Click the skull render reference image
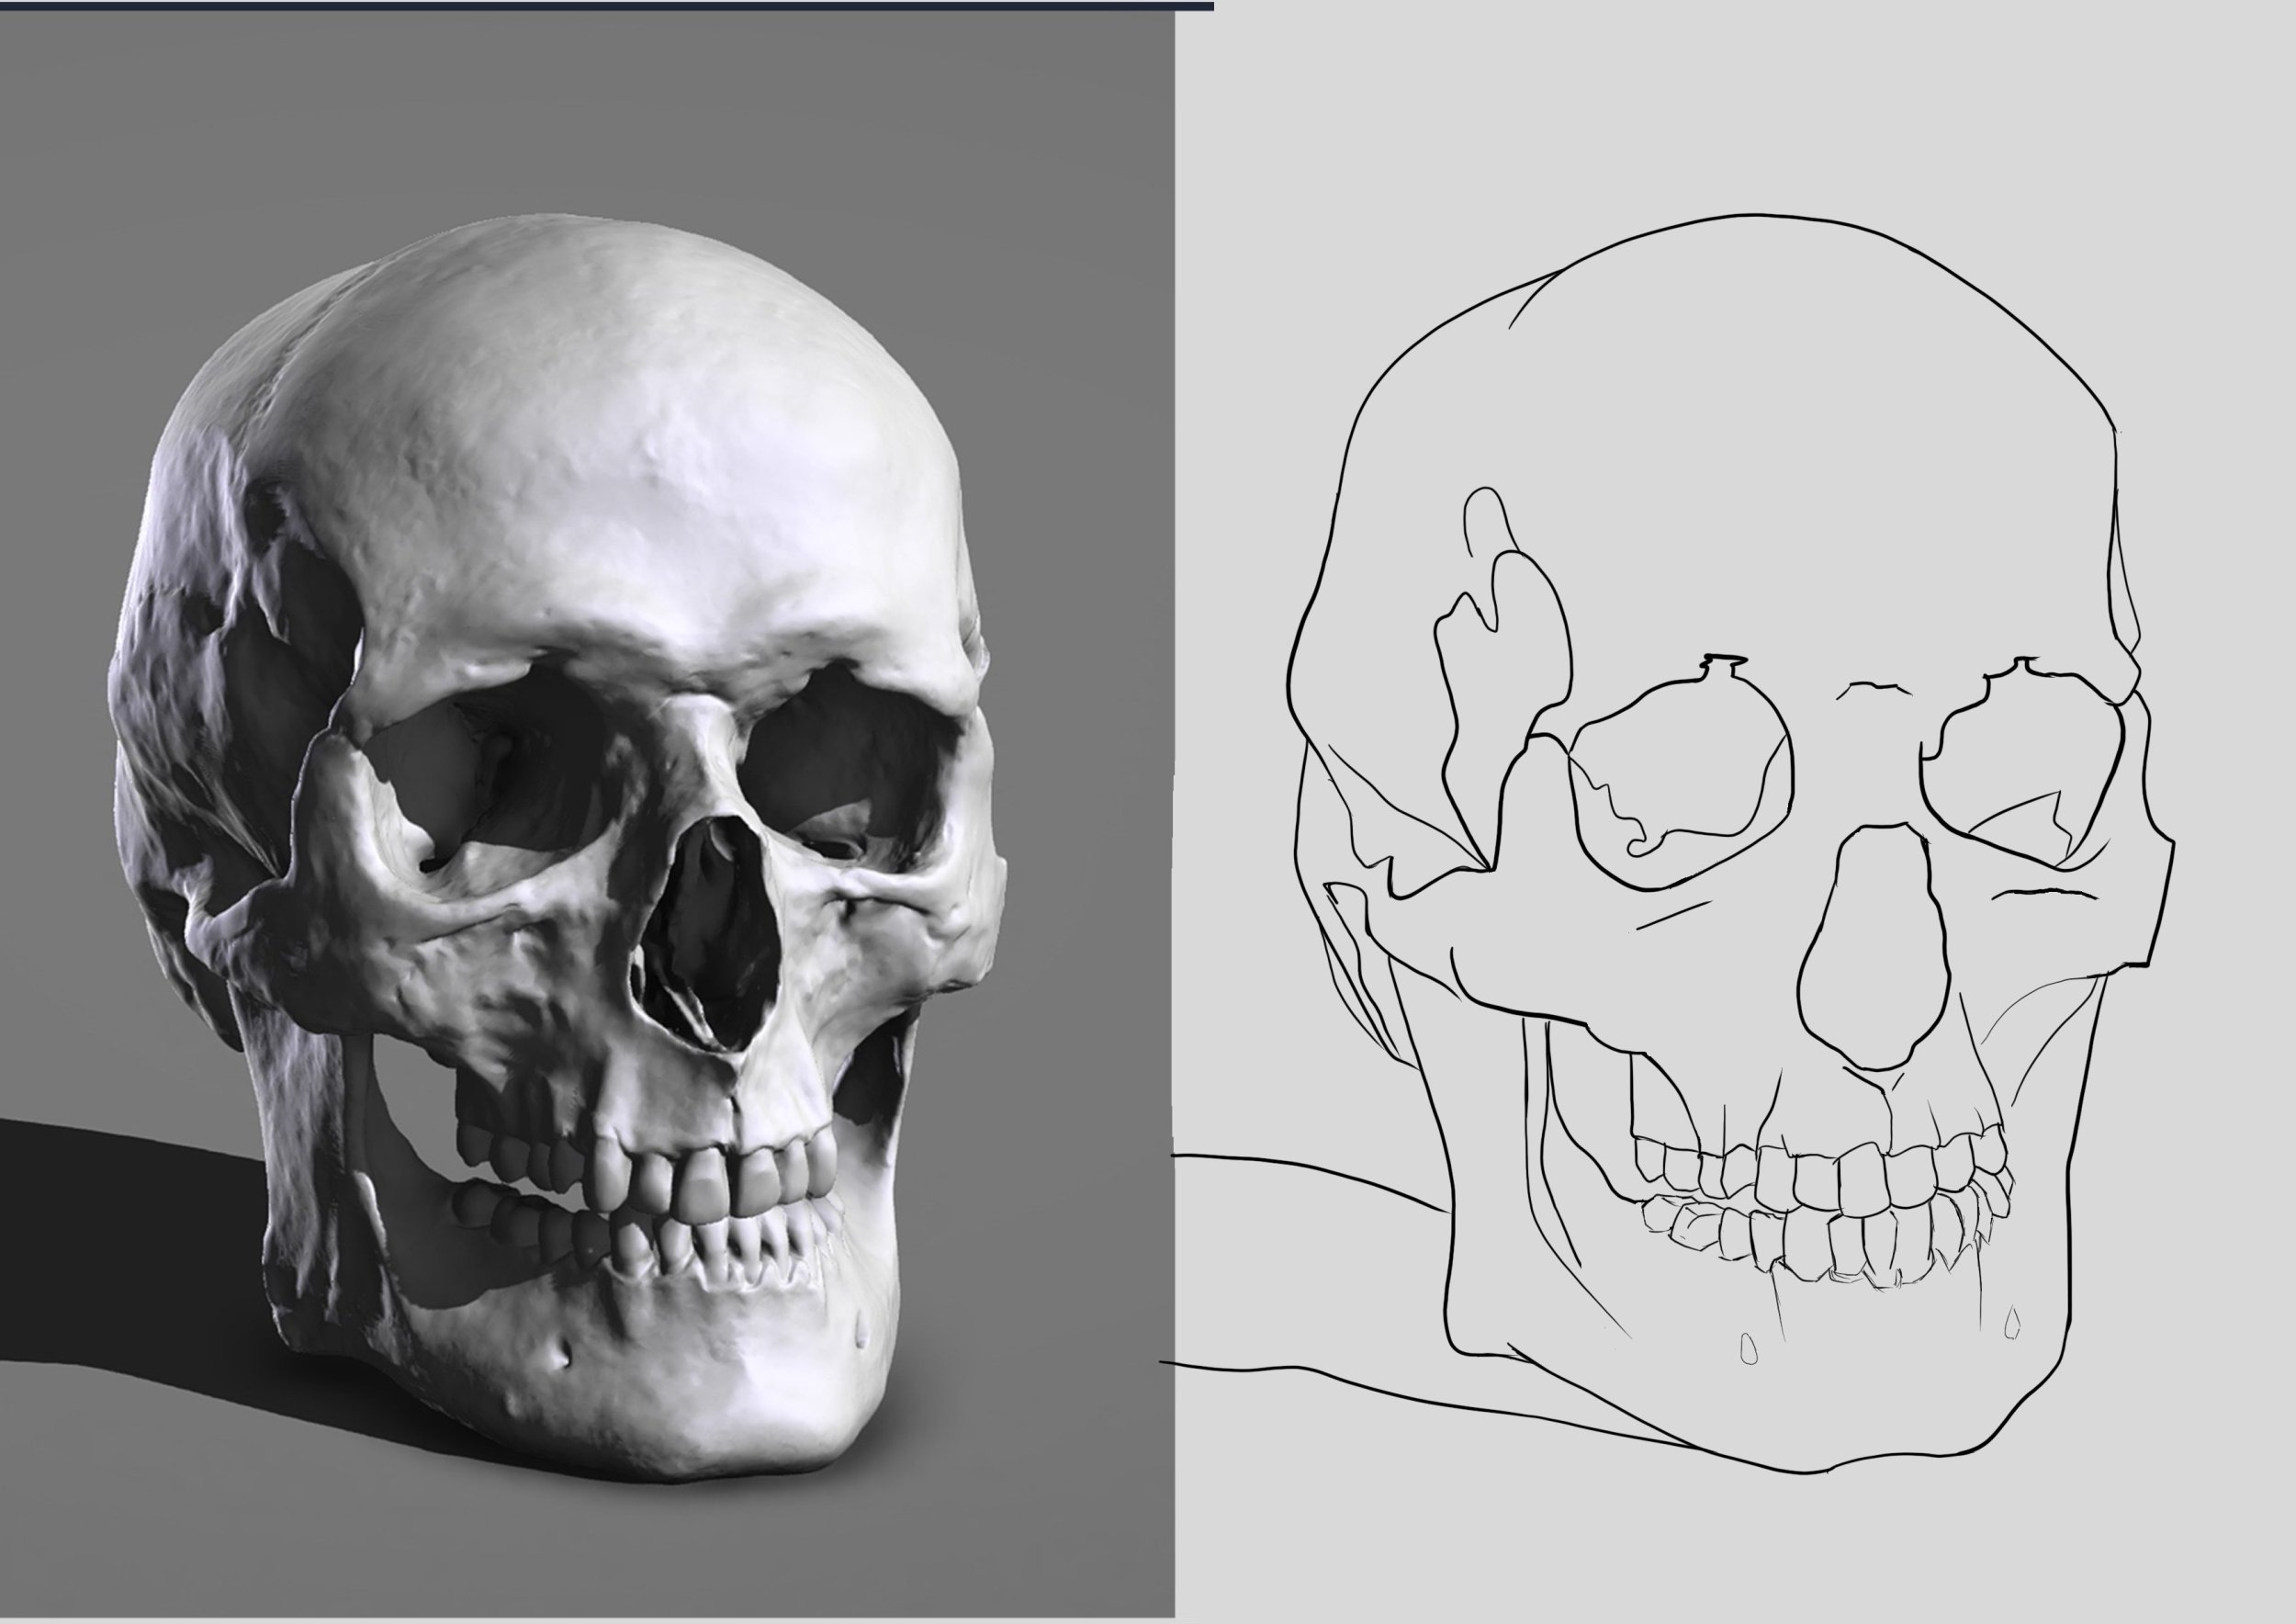The width and height of the screenshot is (2296, 1624). click(587, 815)
